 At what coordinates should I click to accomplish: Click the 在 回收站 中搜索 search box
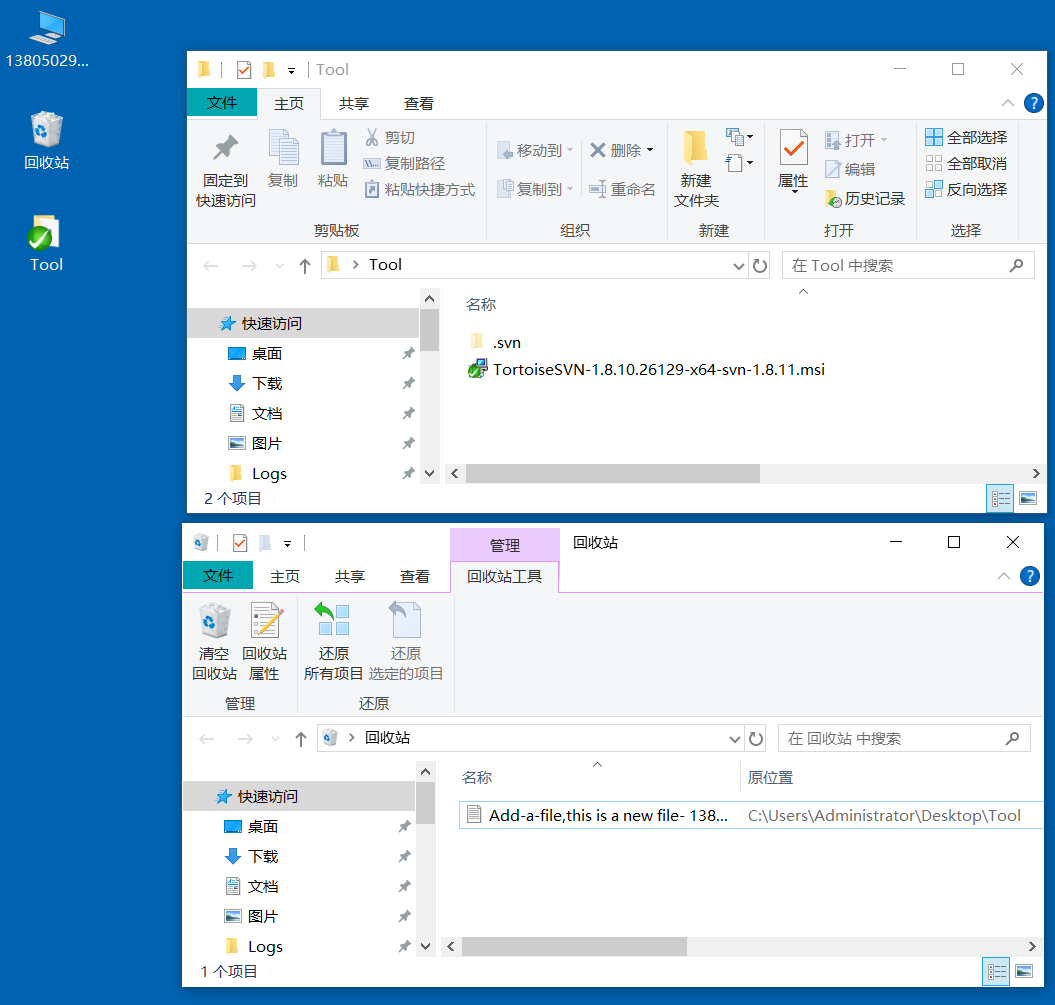click(904, 739)
